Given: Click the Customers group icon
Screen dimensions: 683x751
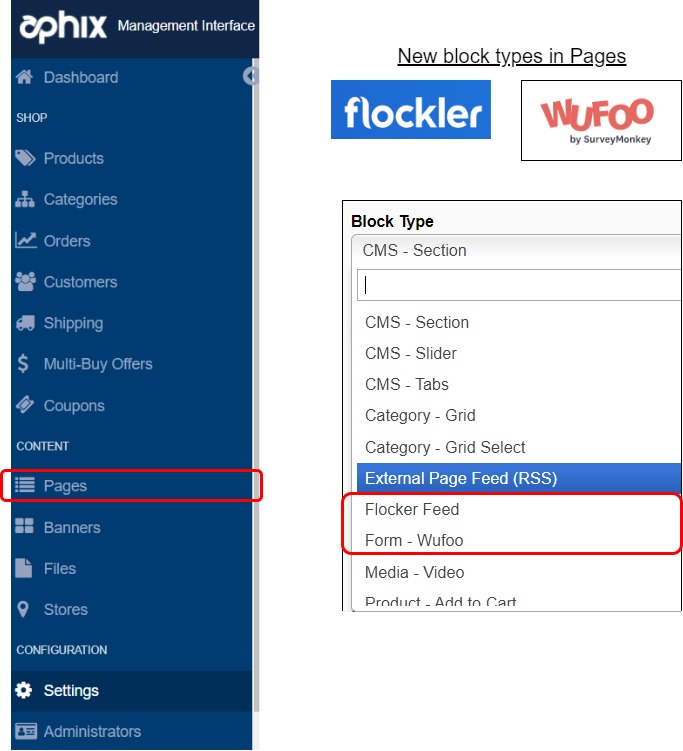Looking at the screenshot, I should (25, 282).
